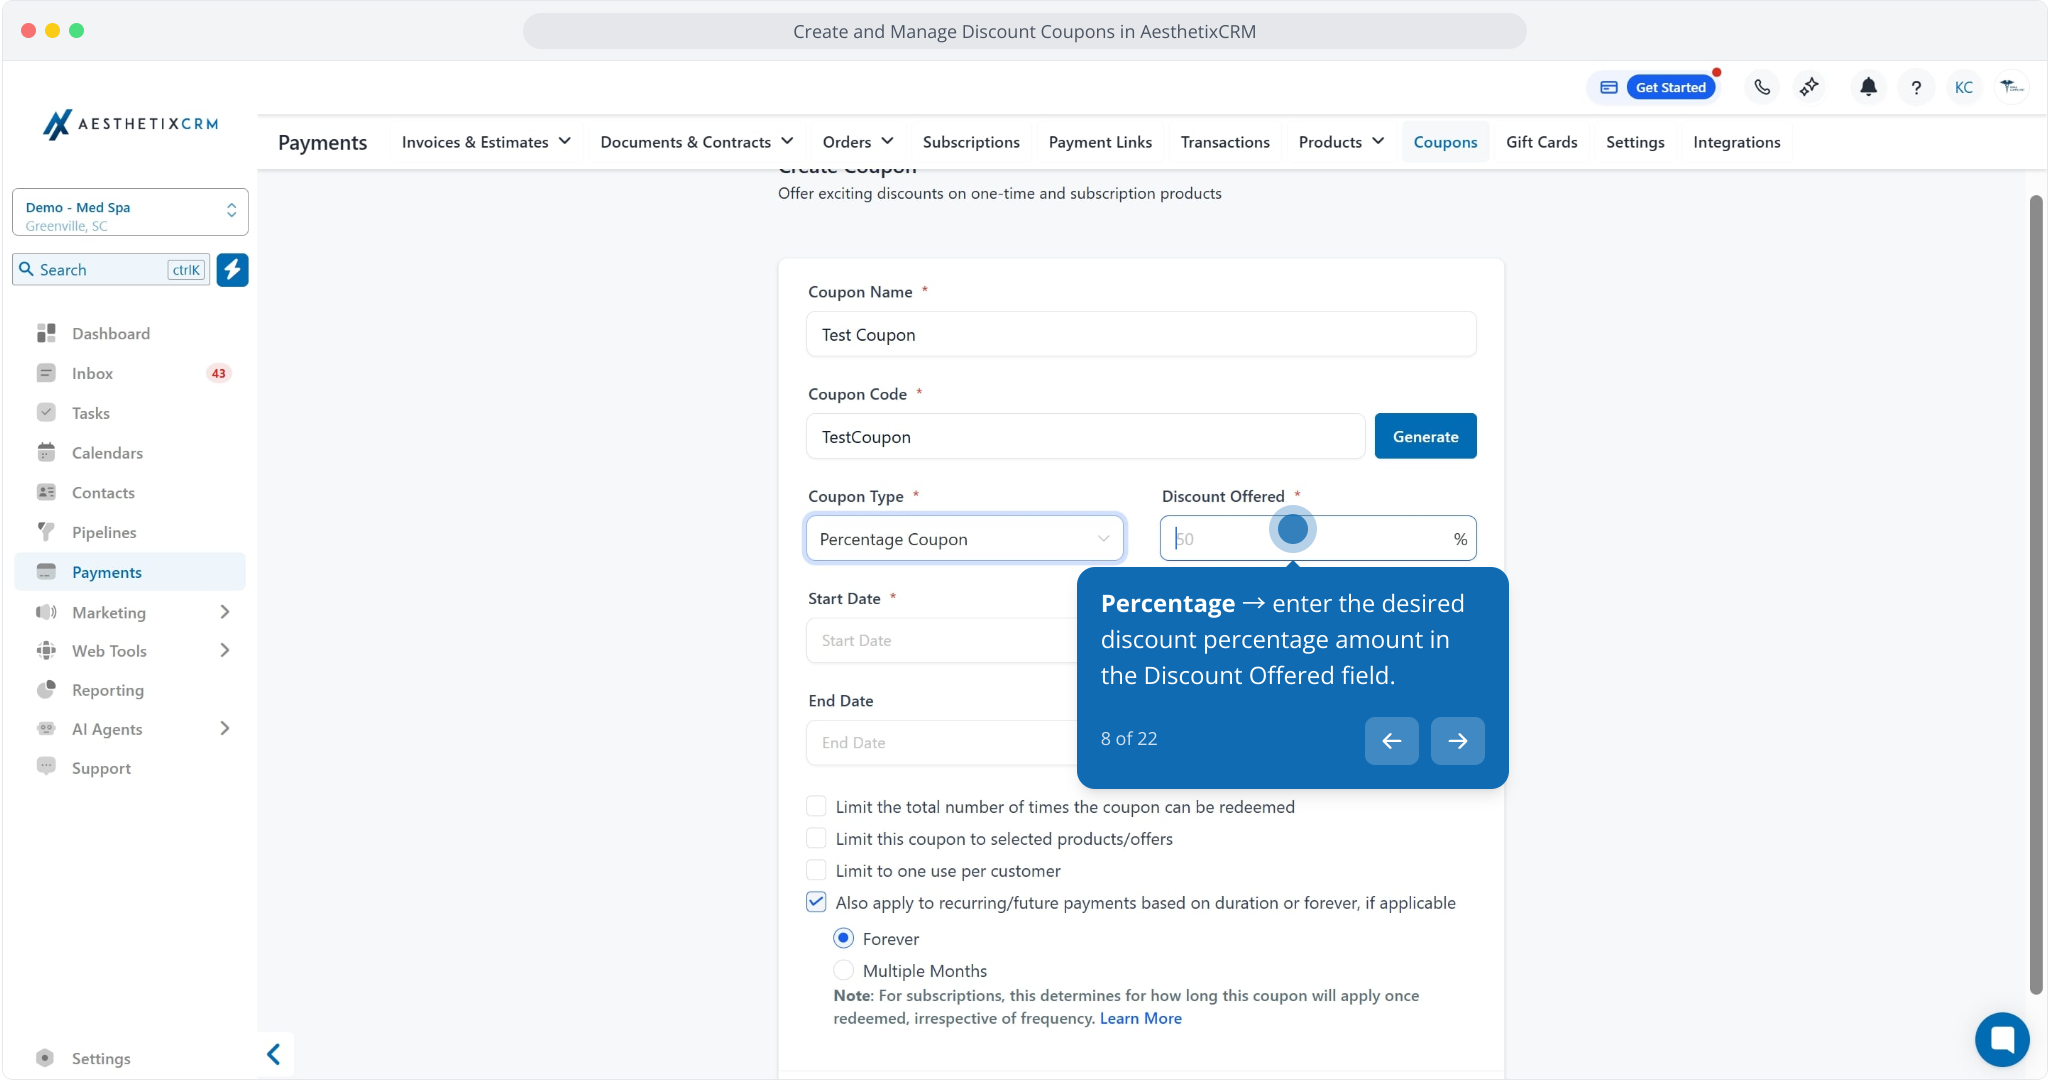Expand Invoices & Estimates menu
This screenshot has width=2050, height=1080.
(486, 142)
